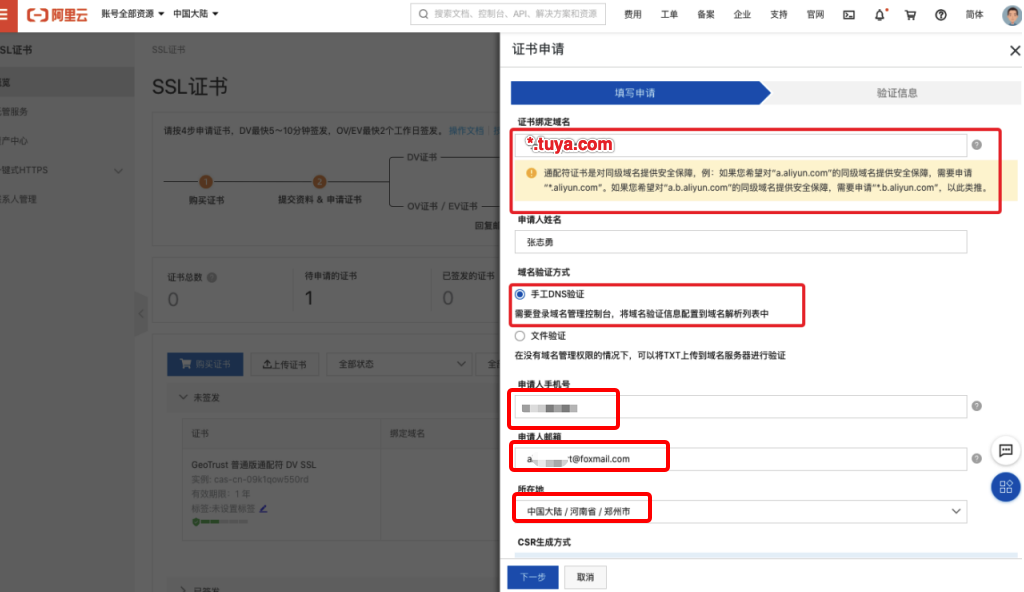The height and width of the screenshot is (592, 1024).
Task: Collapse the left sidebar with the handle
Action: (141, 314)
